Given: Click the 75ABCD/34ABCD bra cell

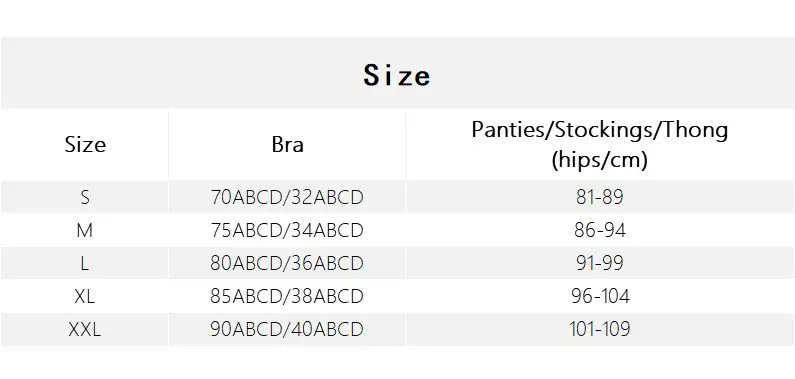Looking at the screenshot, I should pos(287,231).
